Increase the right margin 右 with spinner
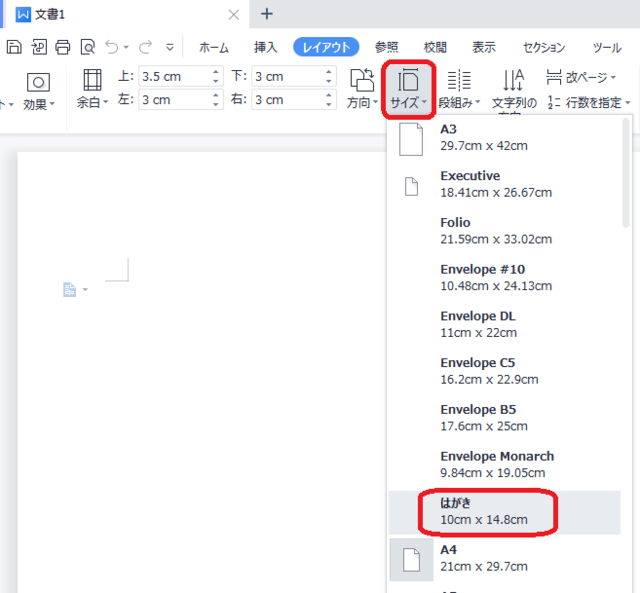The width and height of the screenshot is (640, 593). 331,95
